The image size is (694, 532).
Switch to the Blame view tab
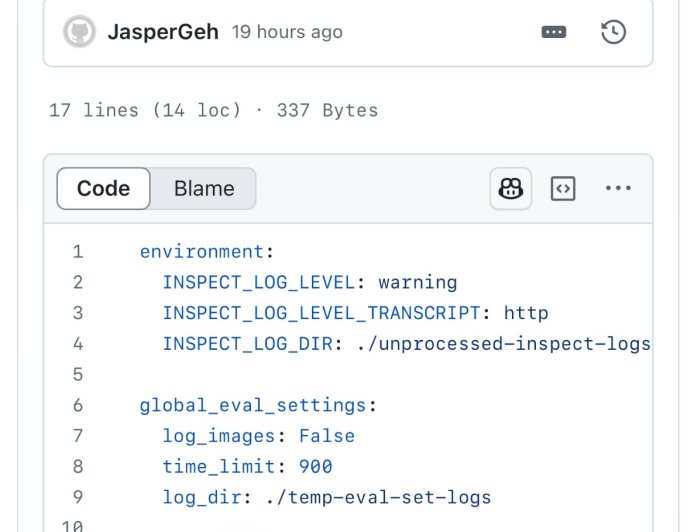pos(204,189)
